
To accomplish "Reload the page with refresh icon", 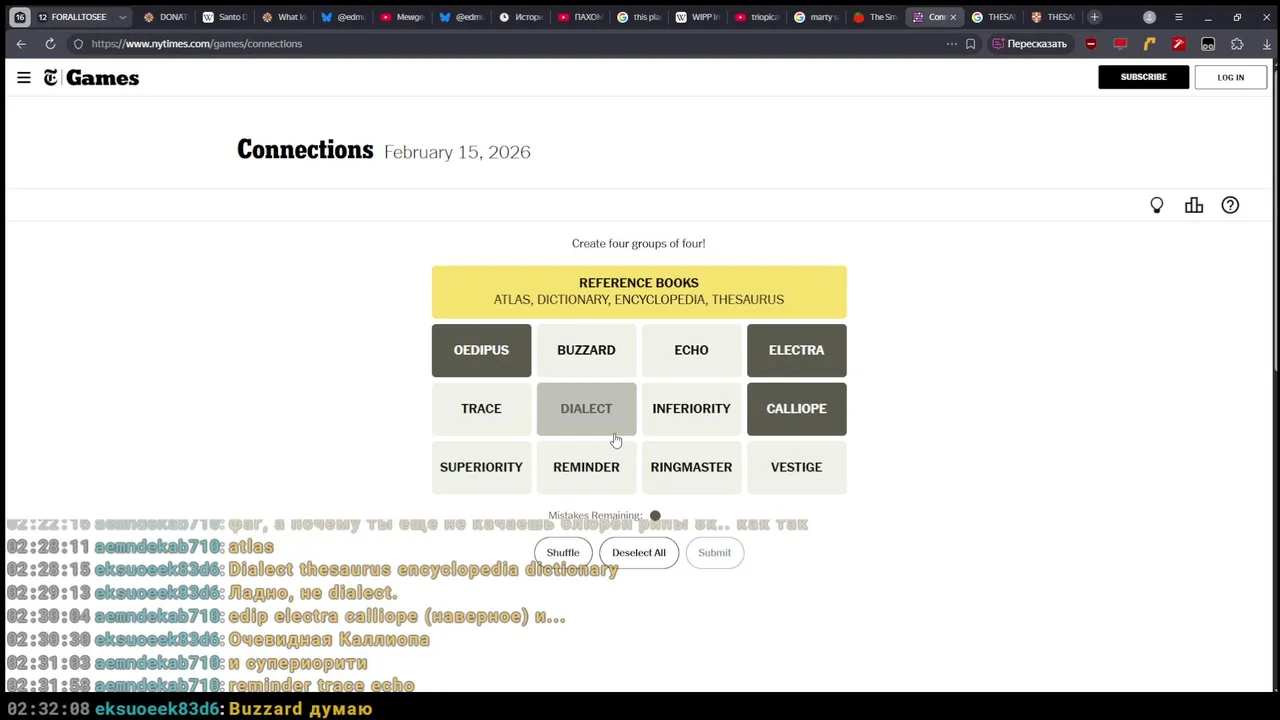I will pyautogui.click(x=50, y=44).
